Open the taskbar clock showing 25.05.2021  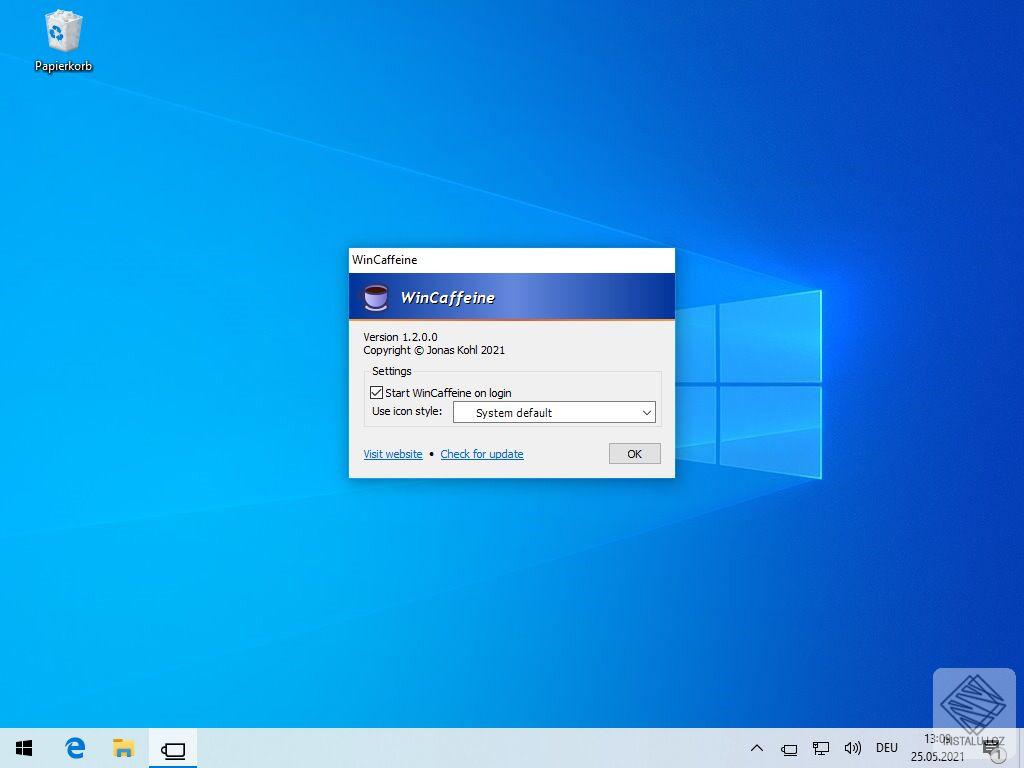[937, 748]
